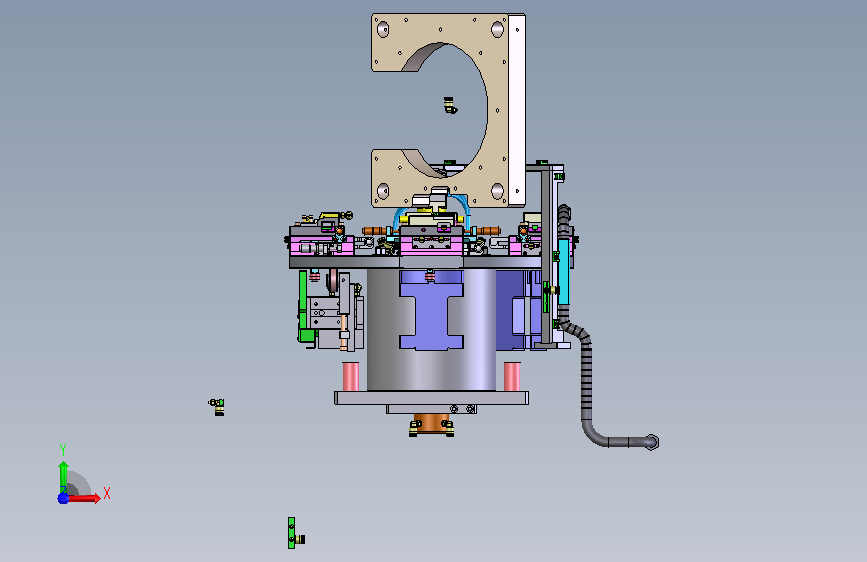Select the right pink support pillar
Image resolution: width=867 pixels, height=562 pixels.
click(512, 376)
